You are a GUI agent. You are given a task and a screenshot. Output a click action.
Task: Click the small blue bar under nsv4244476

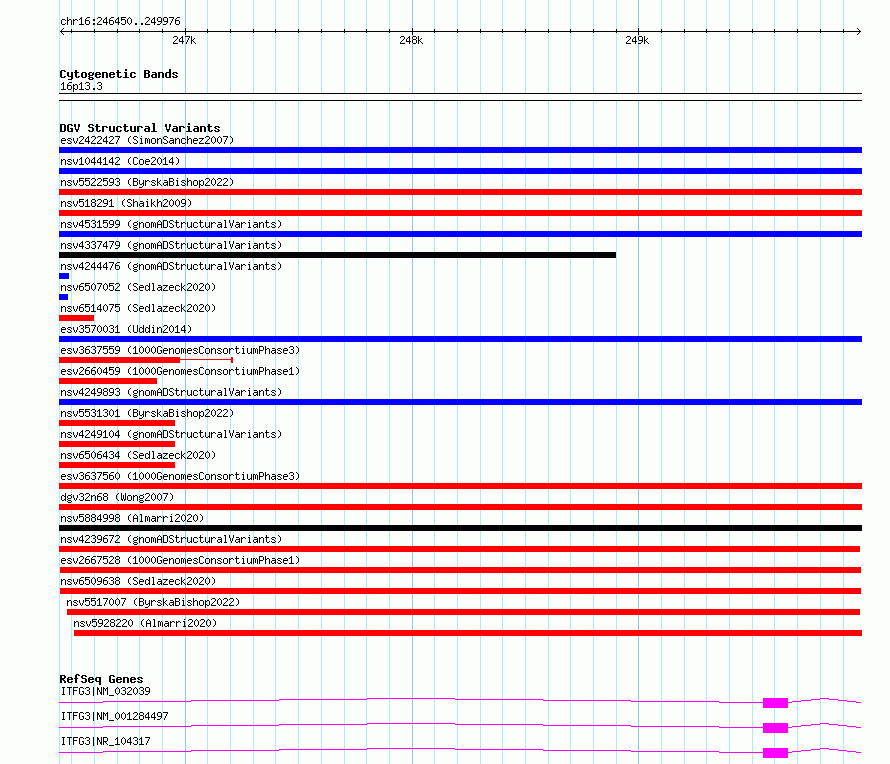click(64, 276)
